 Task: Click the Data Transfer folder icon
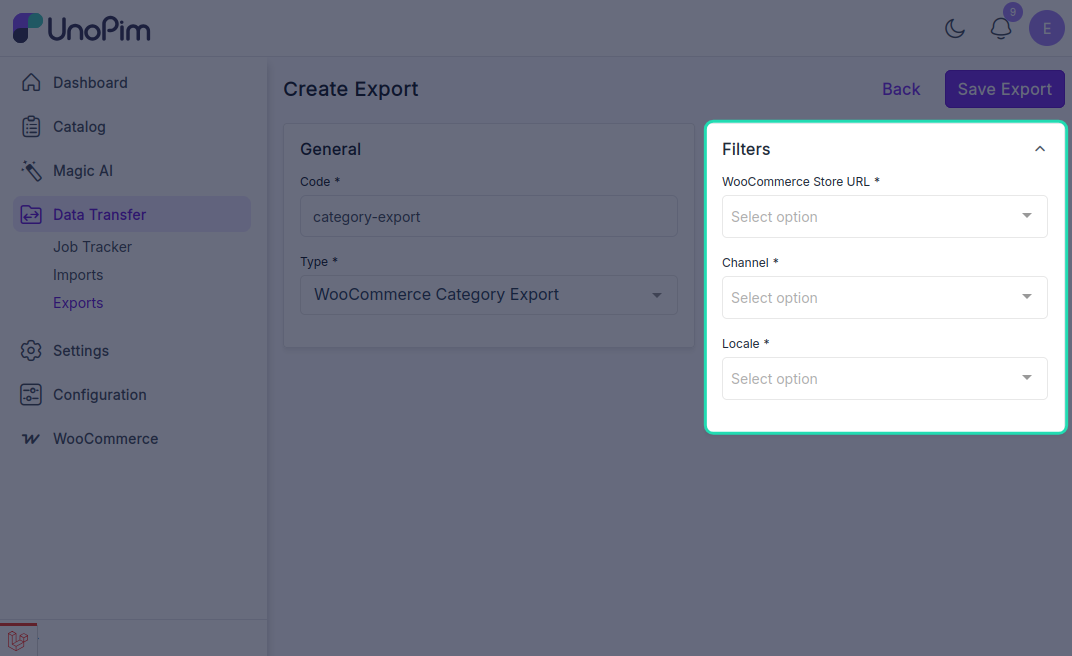31,215
